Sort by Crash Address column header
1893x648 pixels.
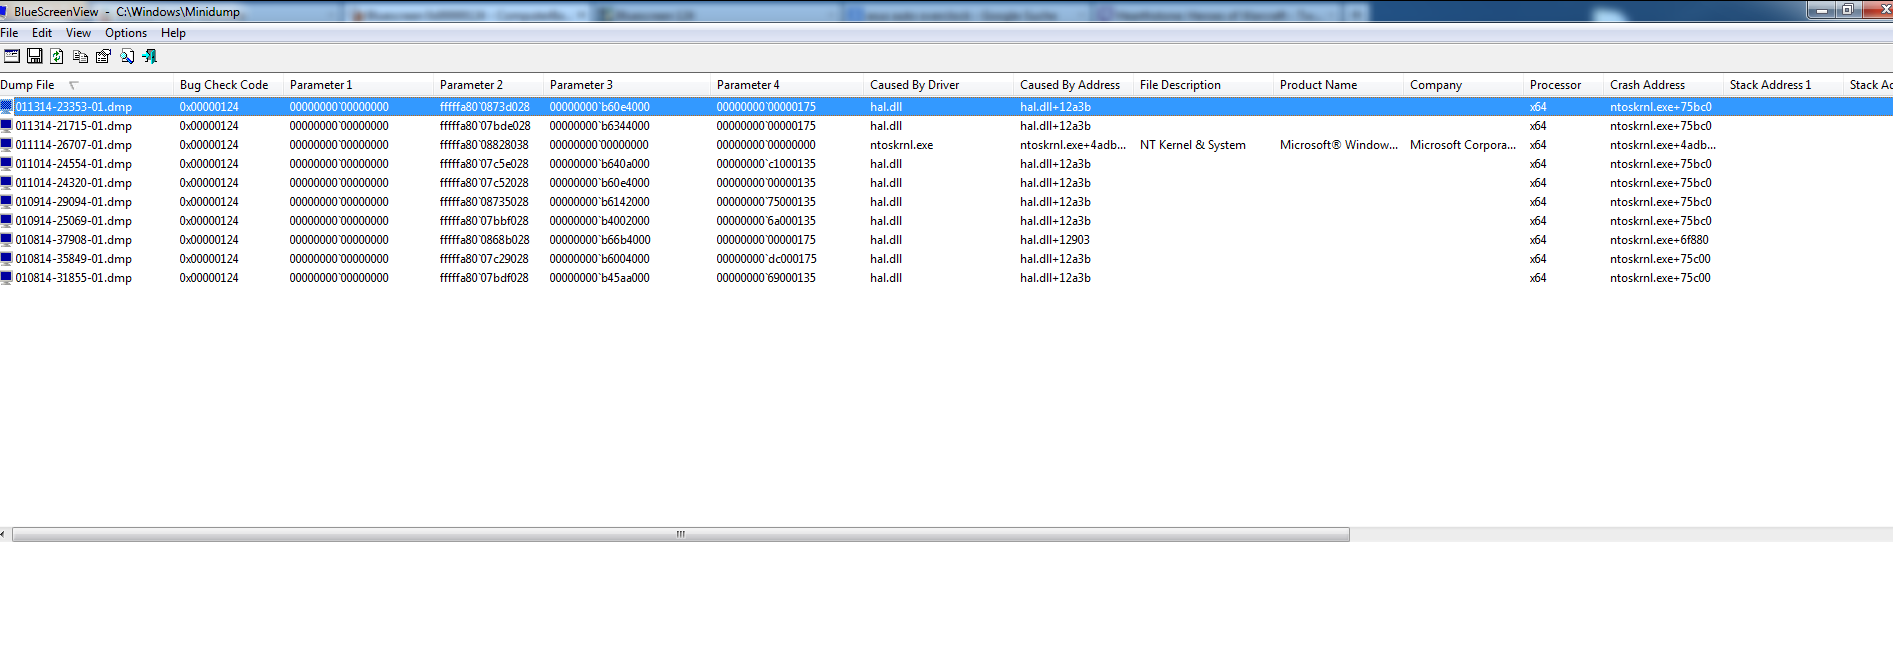click(1663, 85)
